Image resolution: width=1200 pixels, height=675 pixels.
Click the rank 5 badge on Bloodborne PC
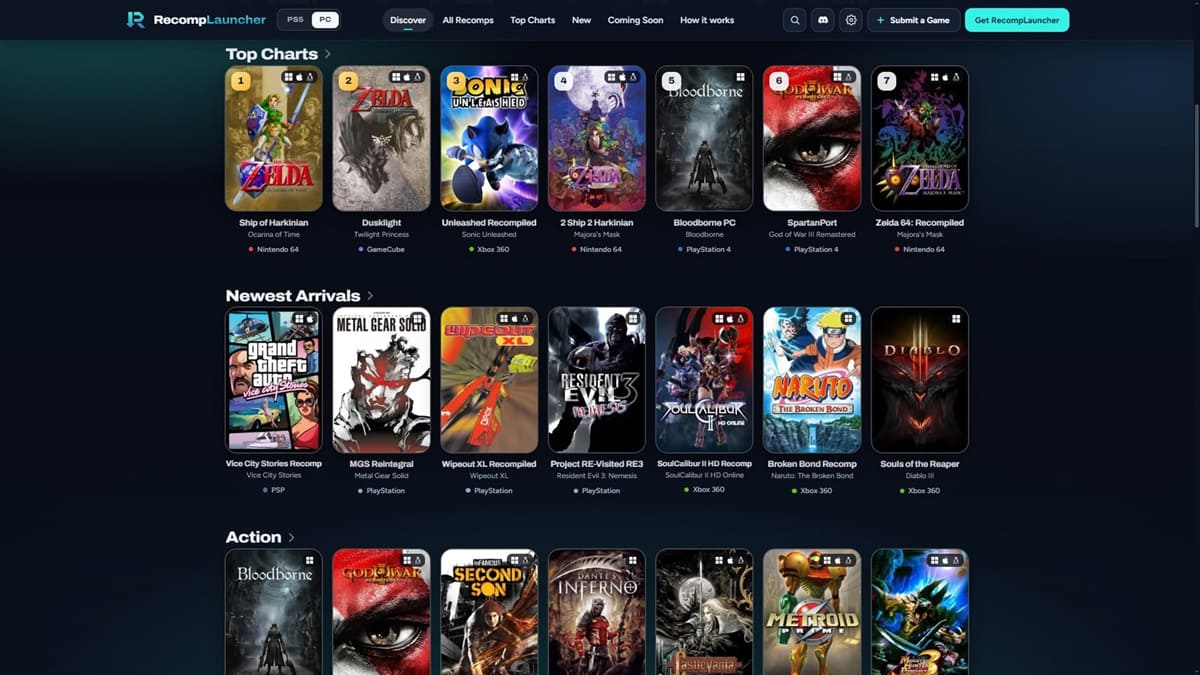(671, 81)
